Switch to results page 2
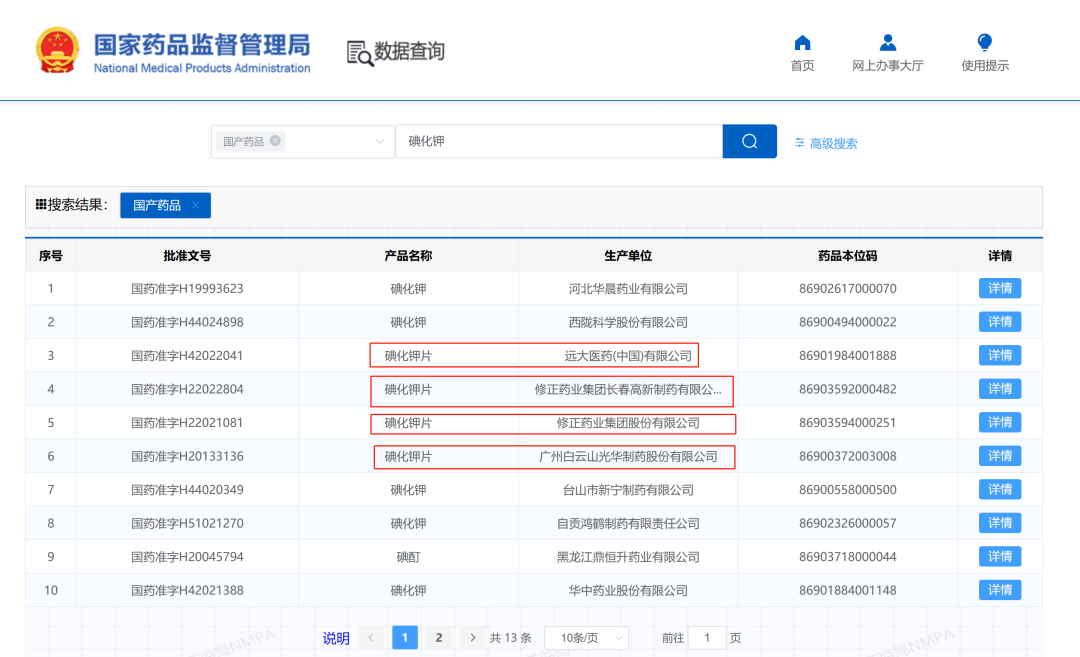 pos(438,637)
